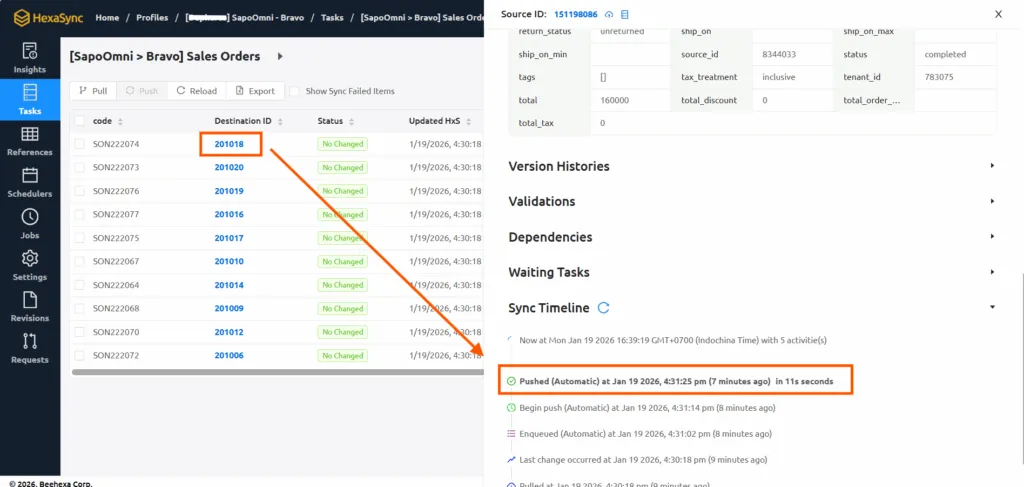The height and width of the screenshot is (487, 1024).
Task: Click the tax_treatment value 'inclusive'
Action: click(778, 77)
